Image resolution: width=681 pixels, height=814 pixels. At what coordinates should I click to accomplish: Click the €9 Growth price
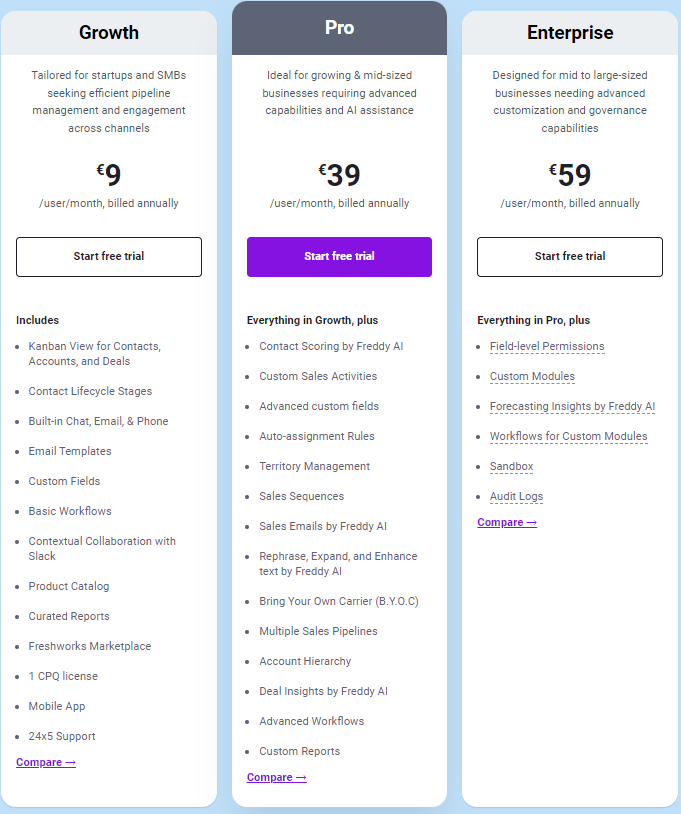tap(109, 176)
